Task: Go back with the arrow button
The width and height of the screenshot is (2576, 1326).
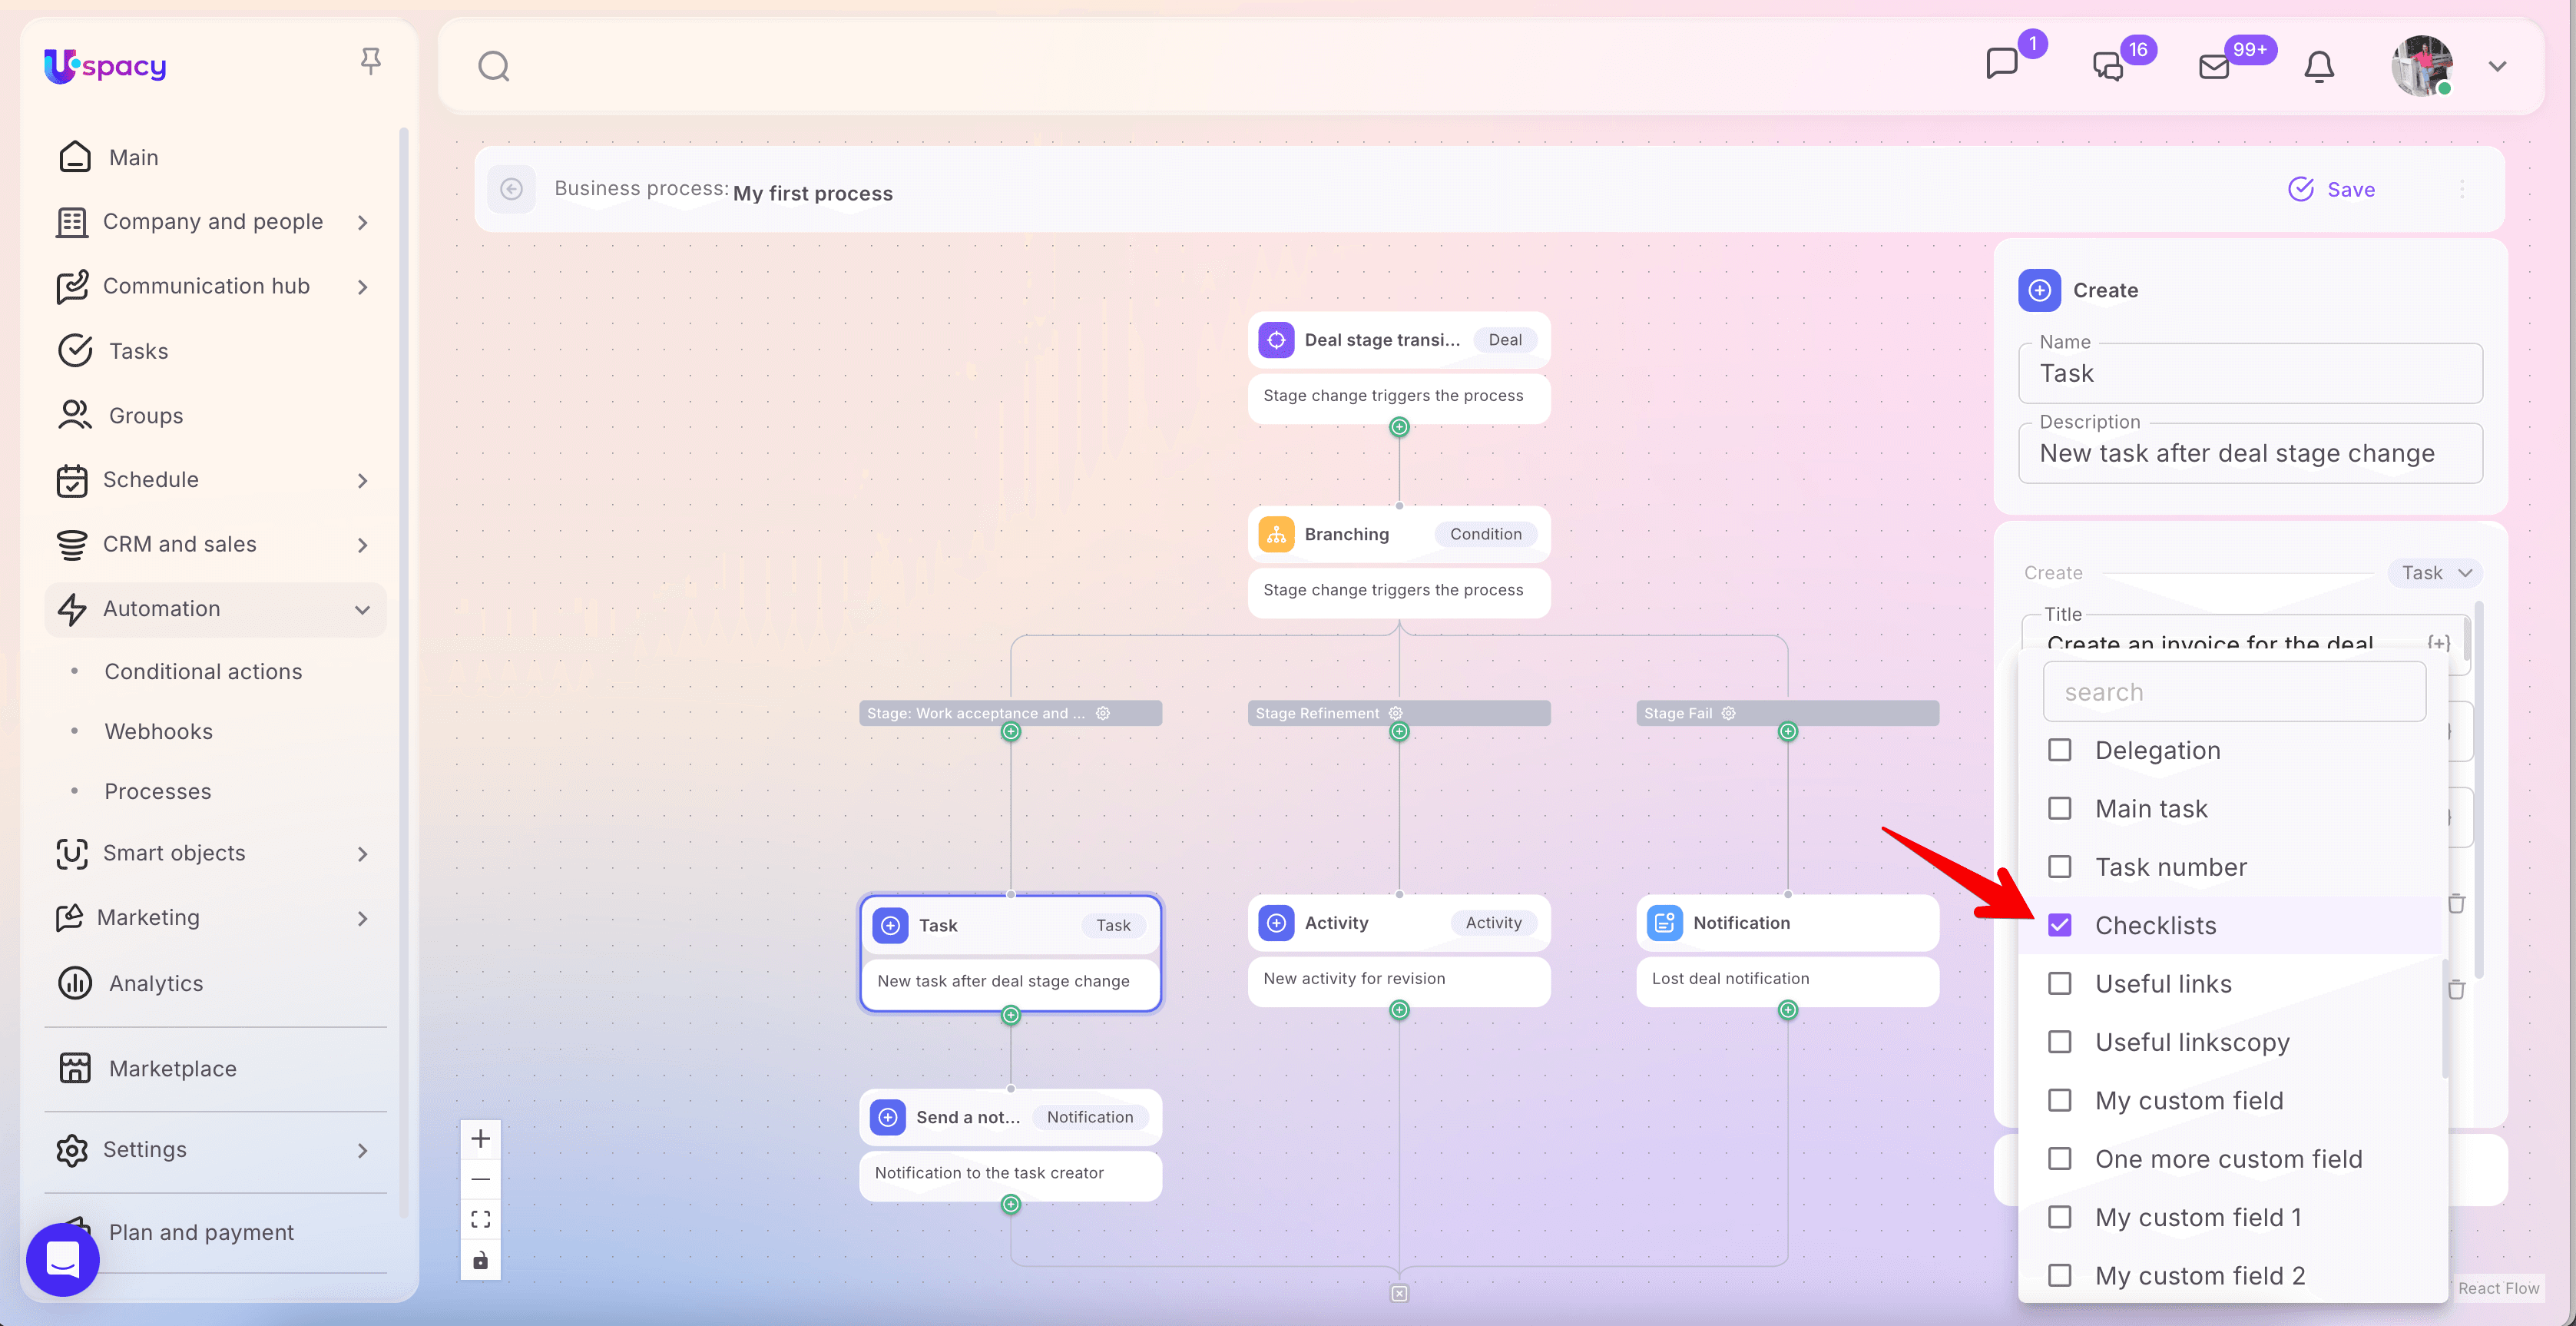Action: tap(511, 189)
